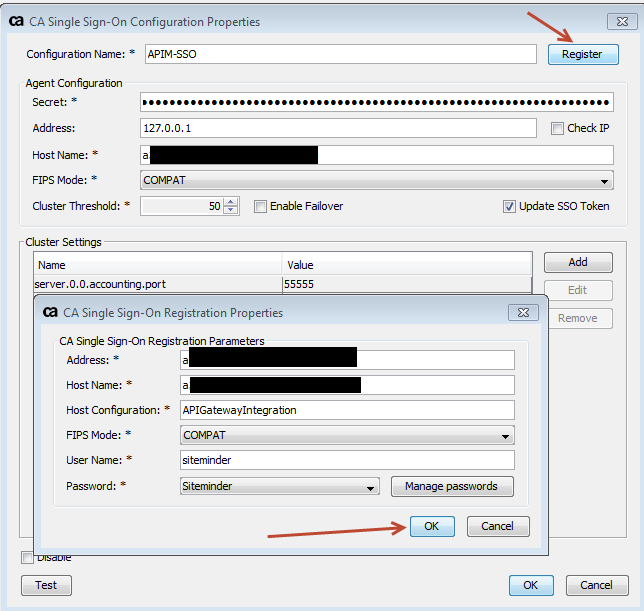Edit Host Configuration field APIGatewayIntegration
This screenshot has height=611, width=644.
pyautogui.click(x=347, y=410)
